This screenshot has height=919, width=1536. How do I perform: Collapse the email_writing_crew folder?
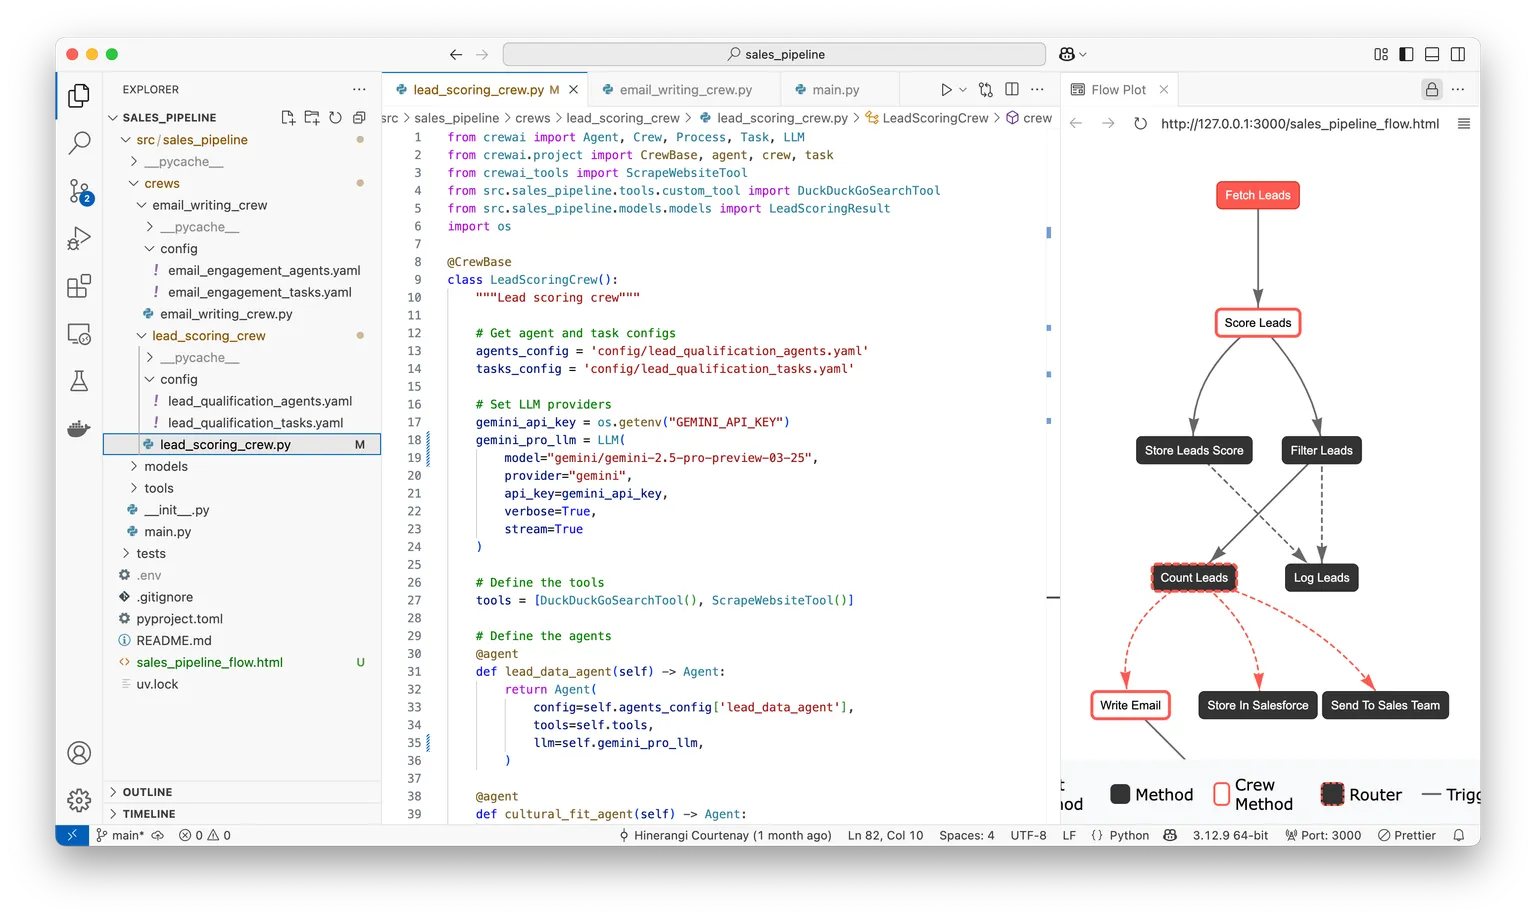point(142,205)
